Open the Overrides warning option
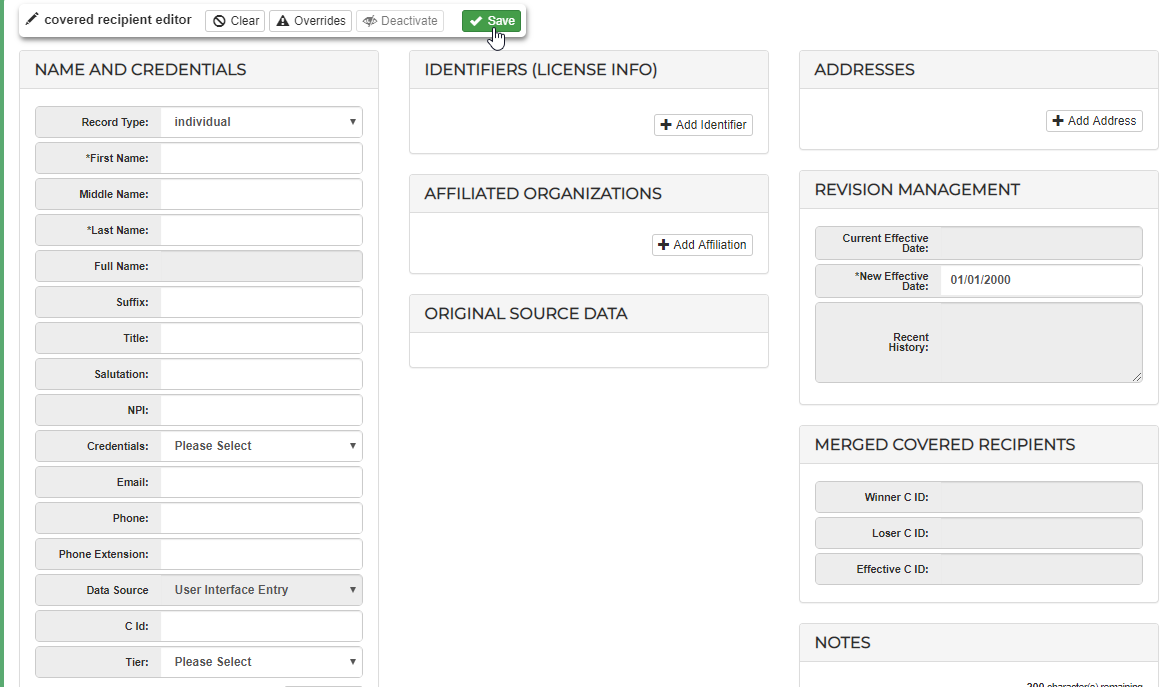 point(310,21)
